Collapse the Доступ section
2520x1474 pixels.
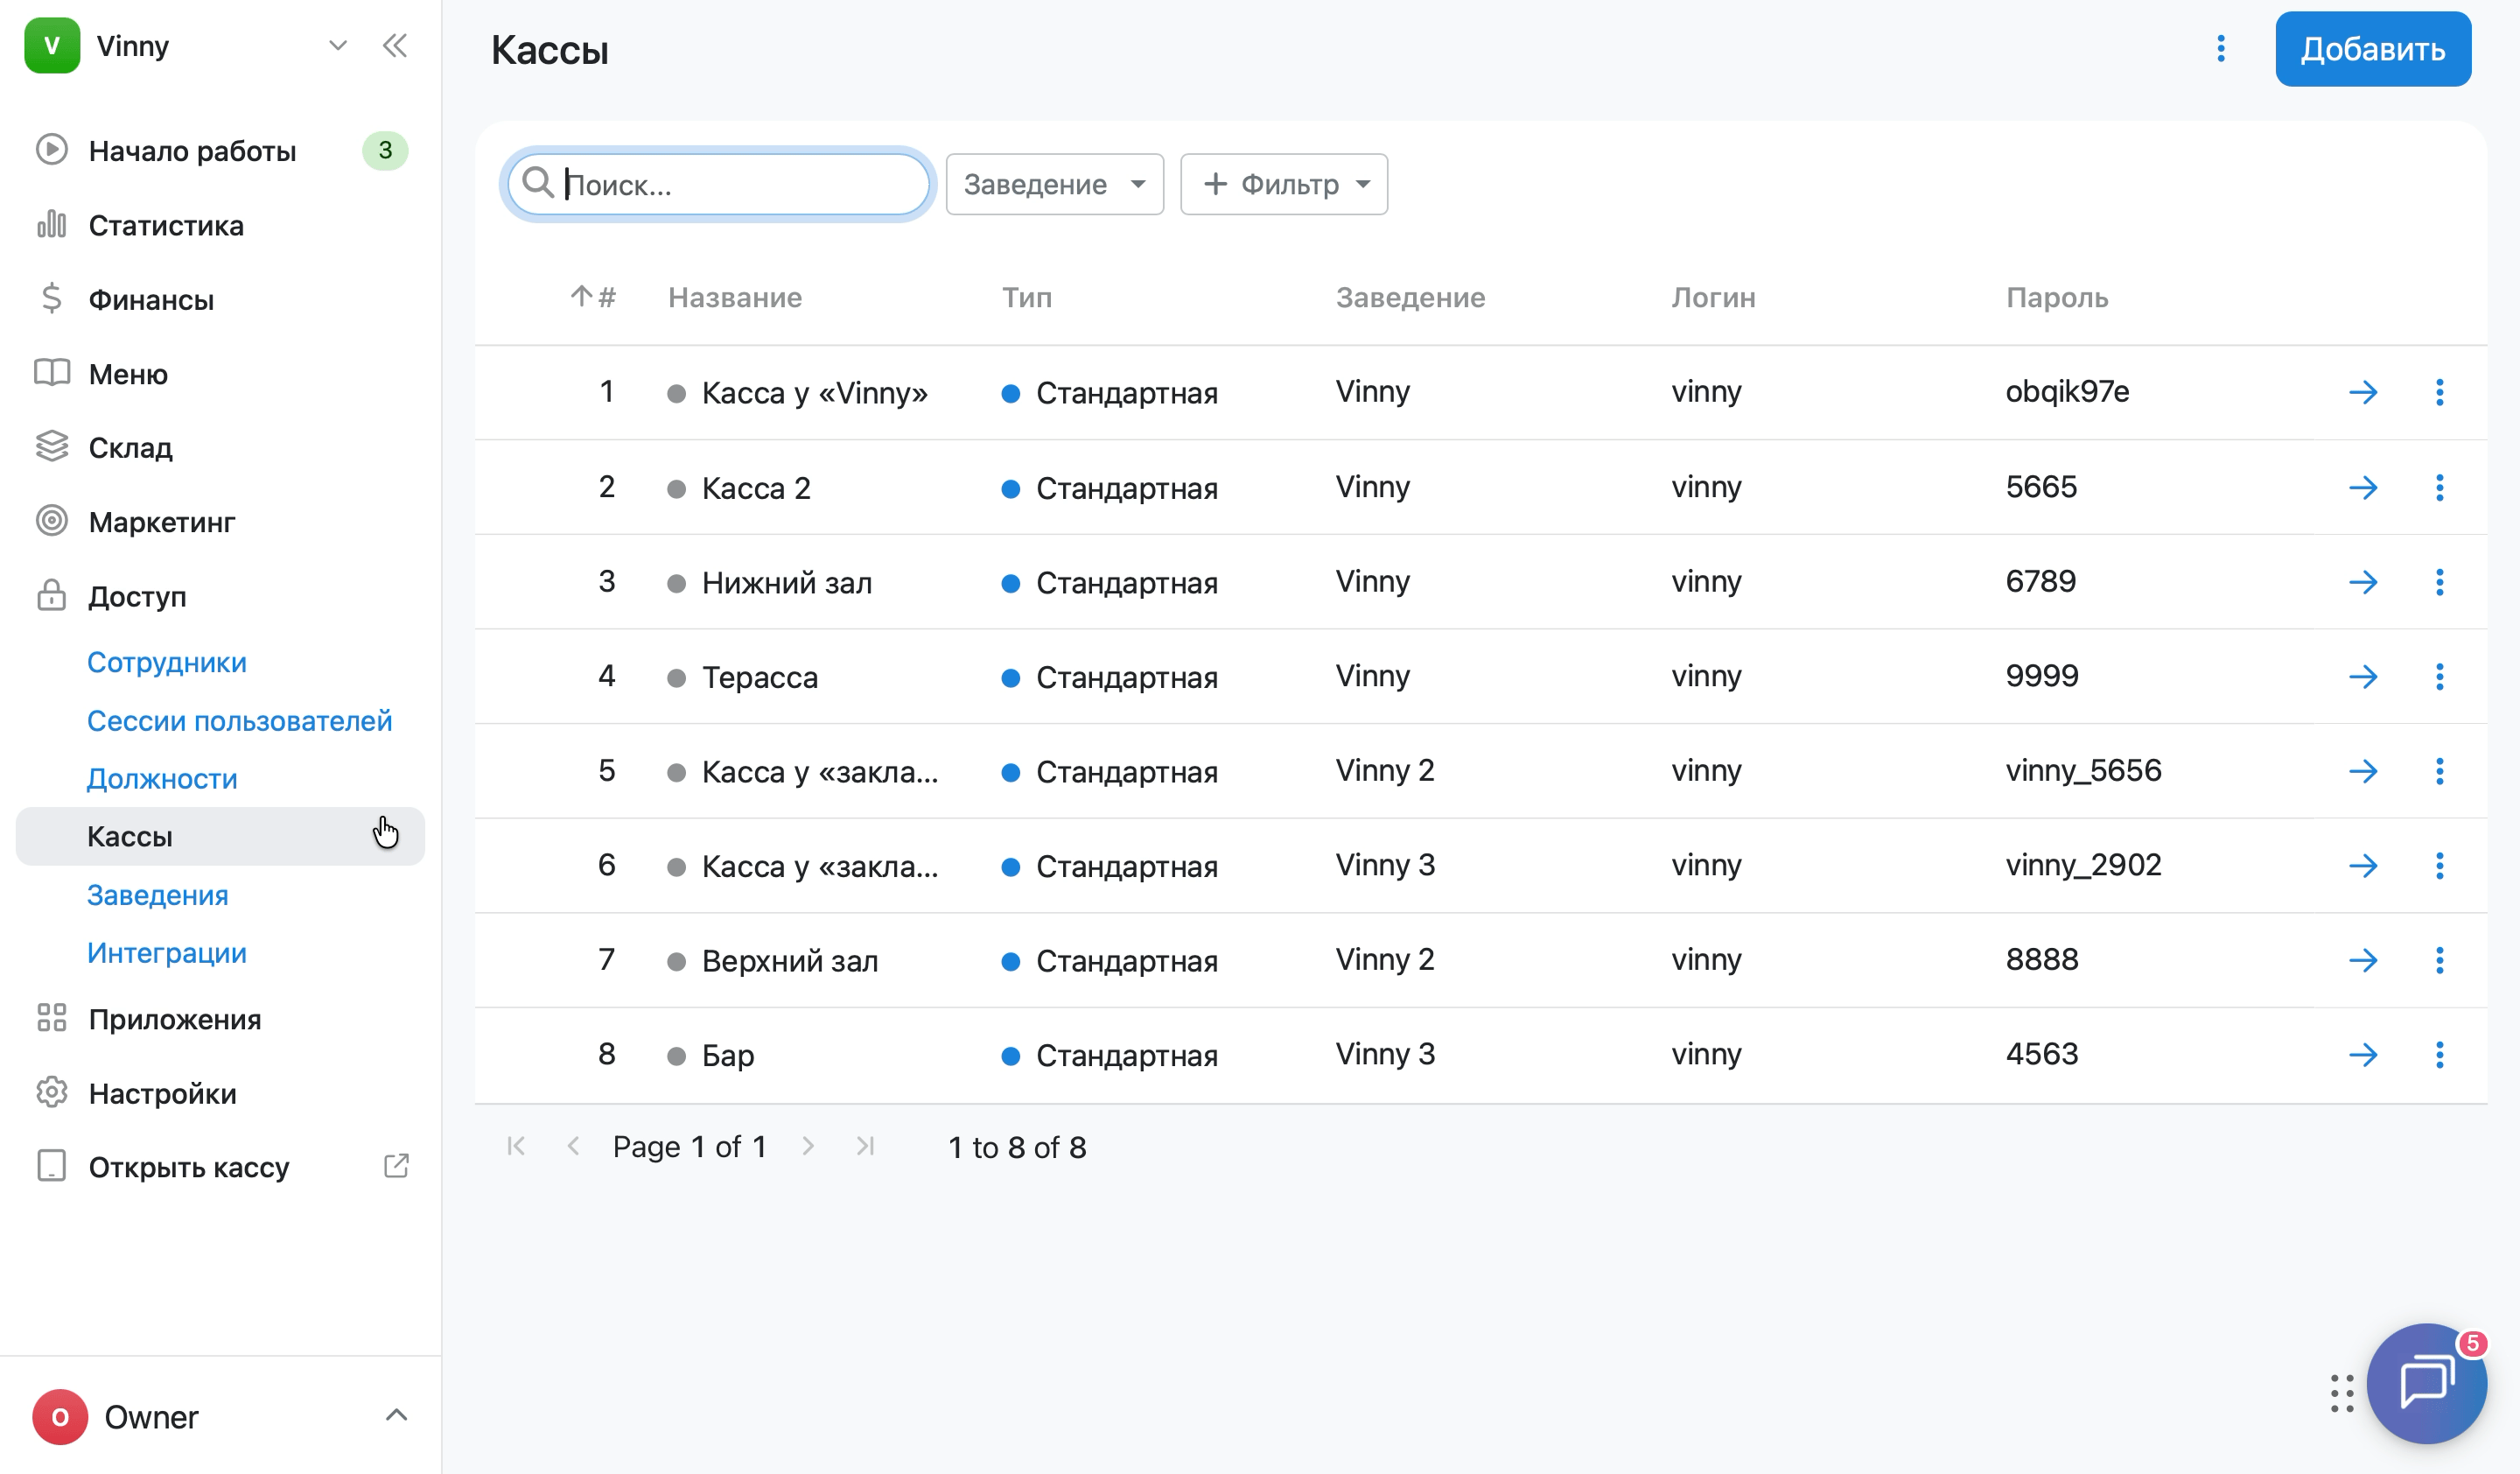(x=137, y=596)
